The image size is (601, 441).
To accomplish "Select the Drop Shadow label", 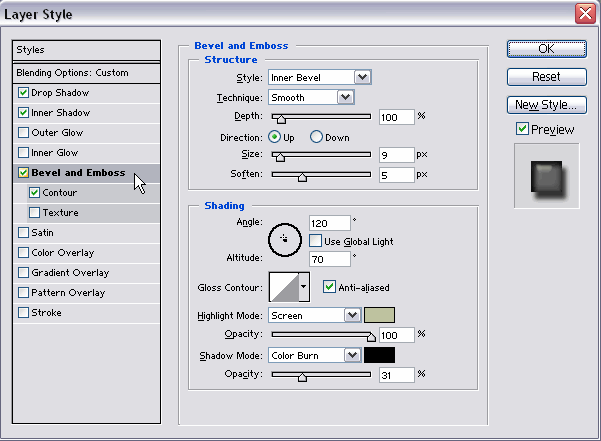I will [x=60, y=93].
